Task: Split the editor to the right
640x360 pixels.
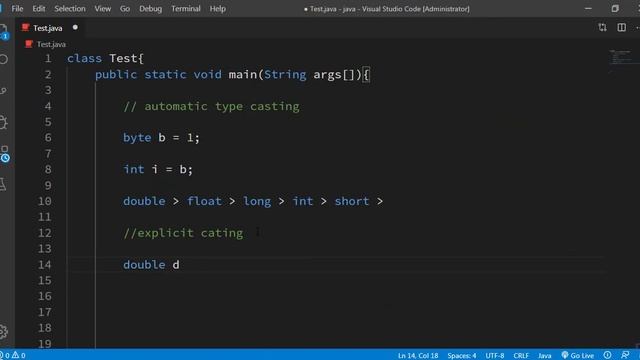Action: tap(621, 28)
